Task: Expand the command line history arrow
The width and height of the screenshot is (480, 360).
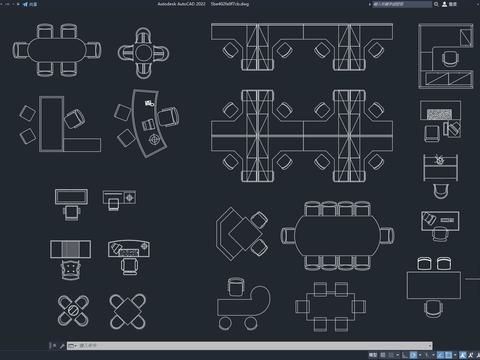Action: click(x=430, y=346)
